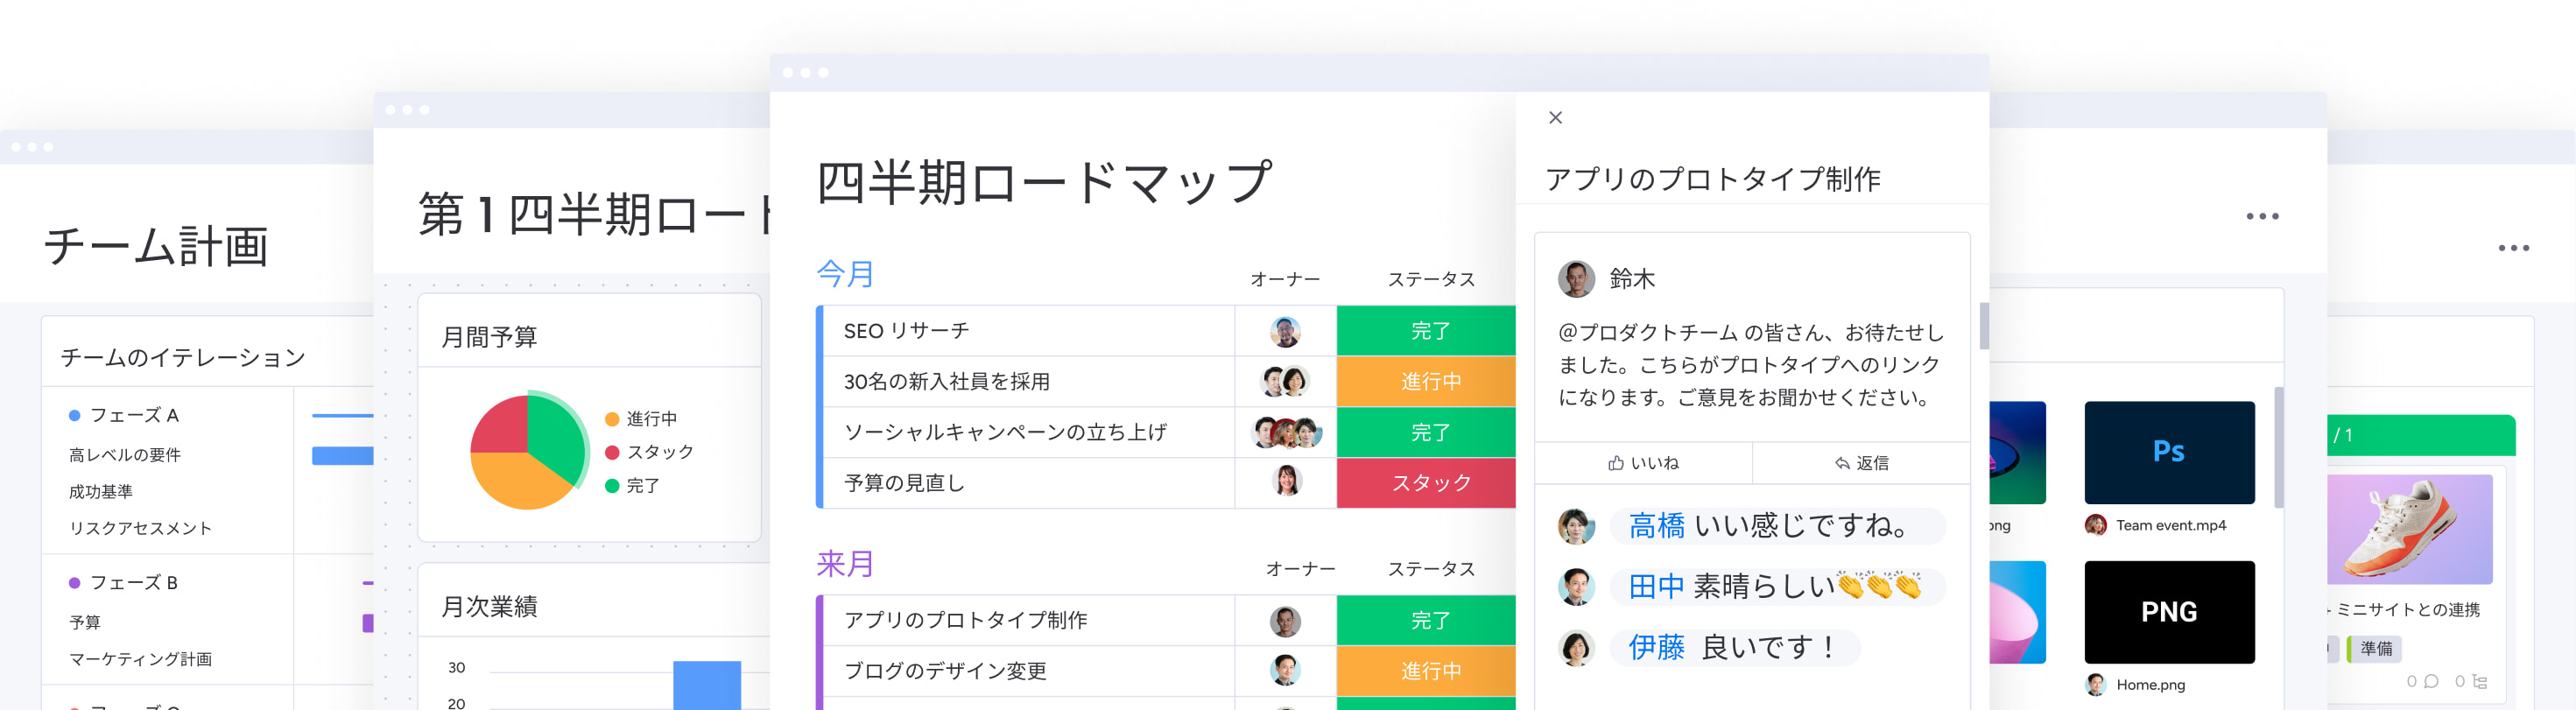The width and height of the screenshot is (2576, 710).
Task: Reply to 鈴木's update with 返信
Action: click(1861, 463)
